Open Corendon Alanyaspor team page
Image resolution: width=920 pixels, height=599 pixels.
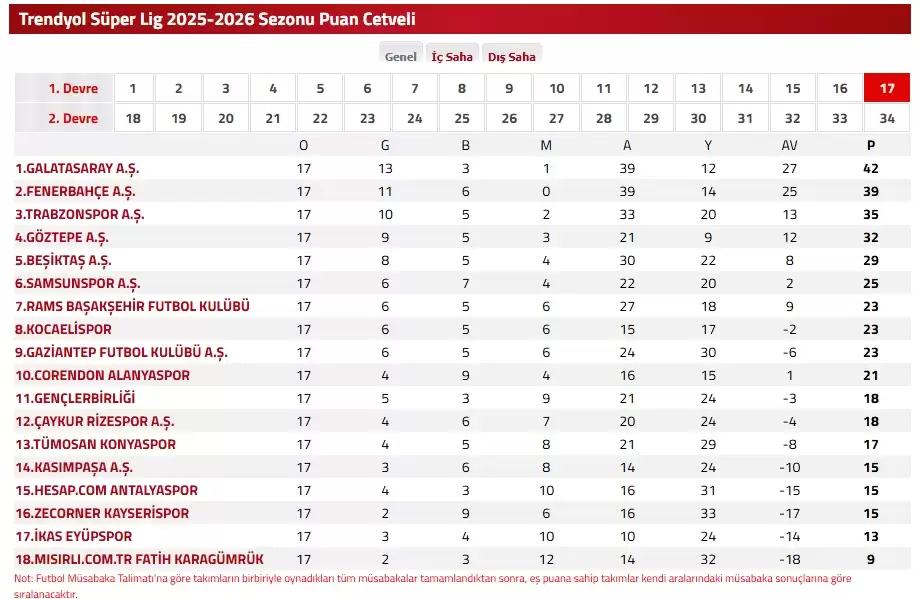[102, 375]
